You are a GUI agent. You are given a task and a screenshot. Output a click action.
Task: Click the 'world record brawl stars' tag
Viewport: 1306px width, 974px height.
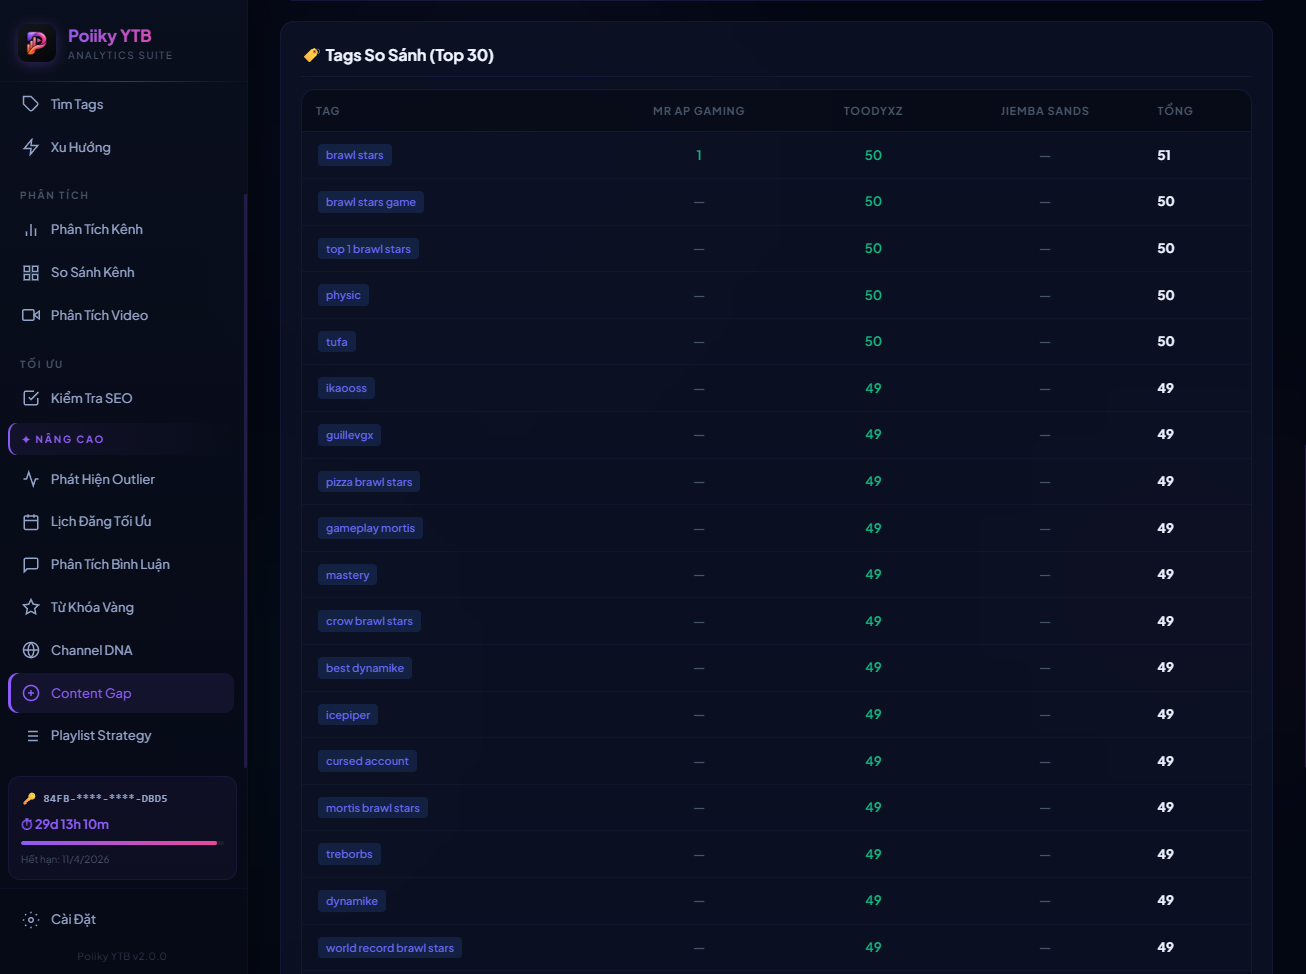[390, 948]
